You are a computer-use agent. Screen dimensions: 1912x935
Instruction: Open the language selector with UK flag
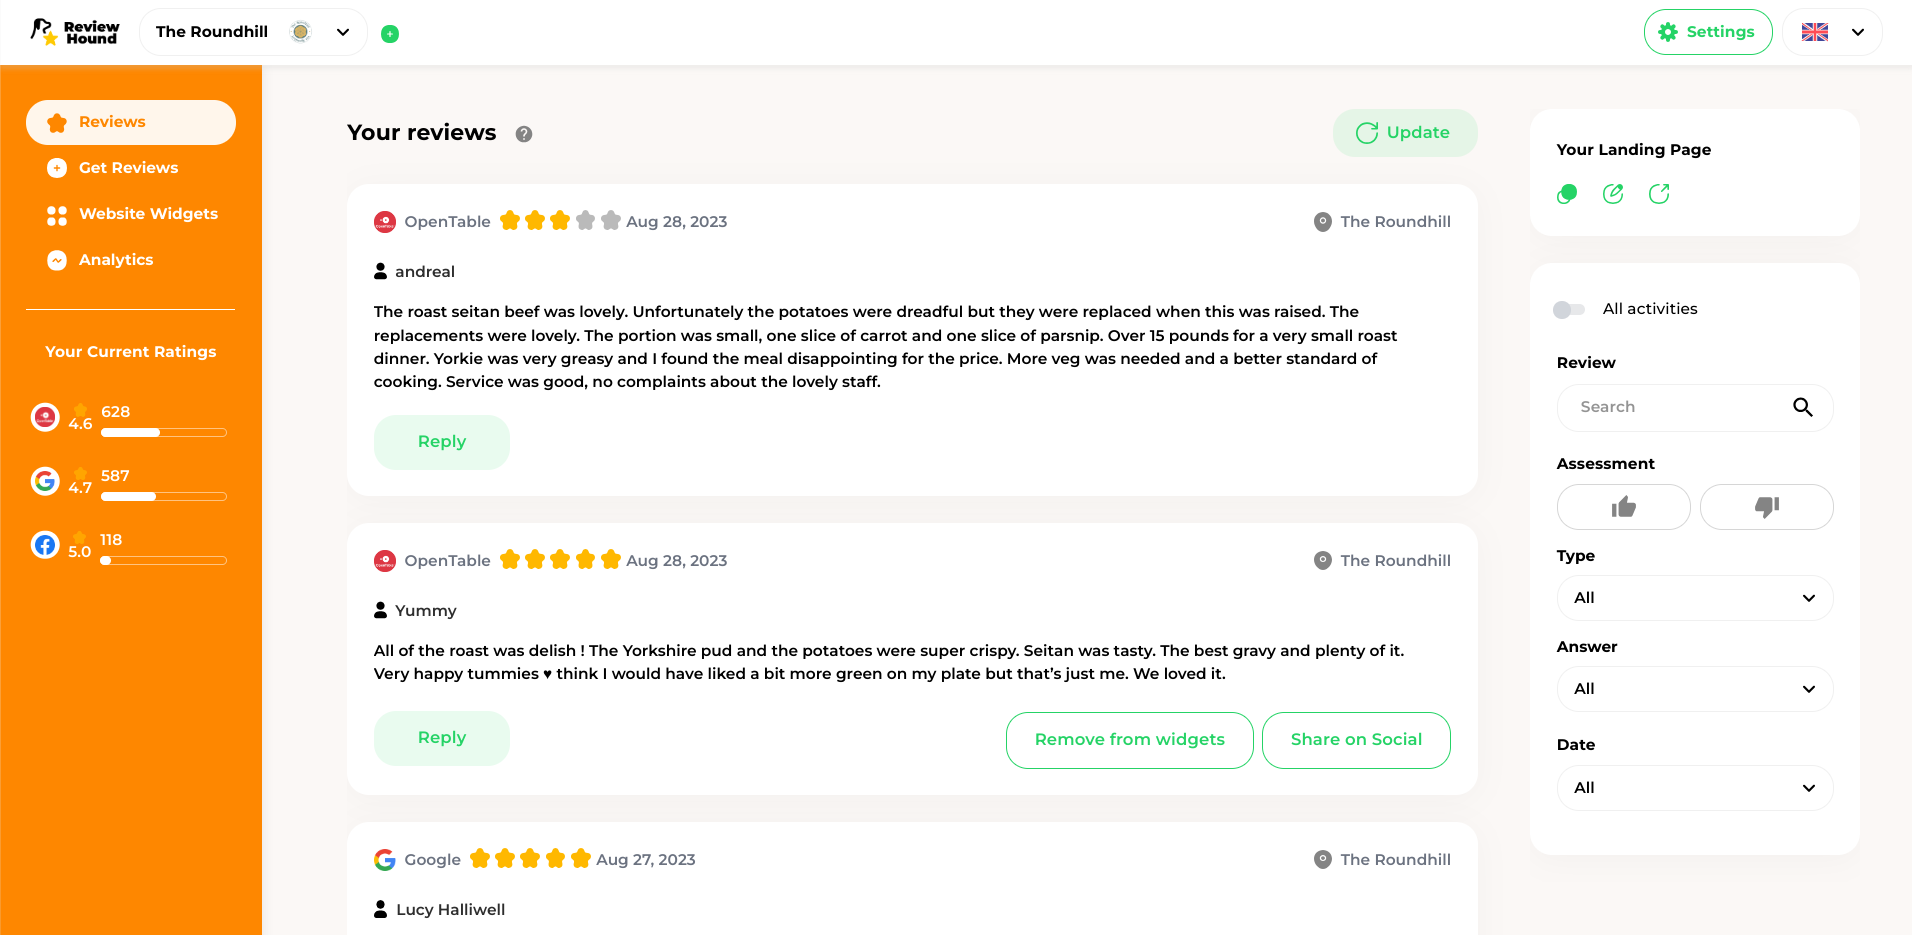click(x=1832, y=32)
